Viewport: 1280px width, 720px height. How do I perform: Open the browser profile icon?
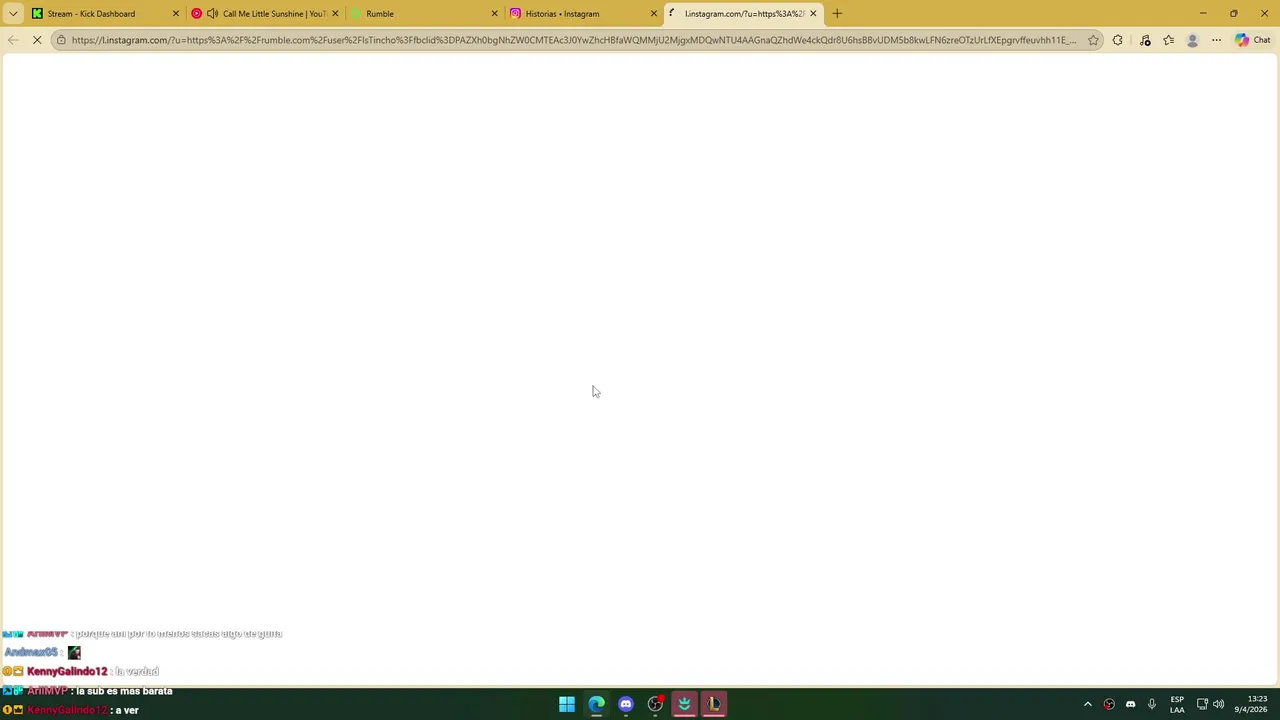coord(1192,40)
